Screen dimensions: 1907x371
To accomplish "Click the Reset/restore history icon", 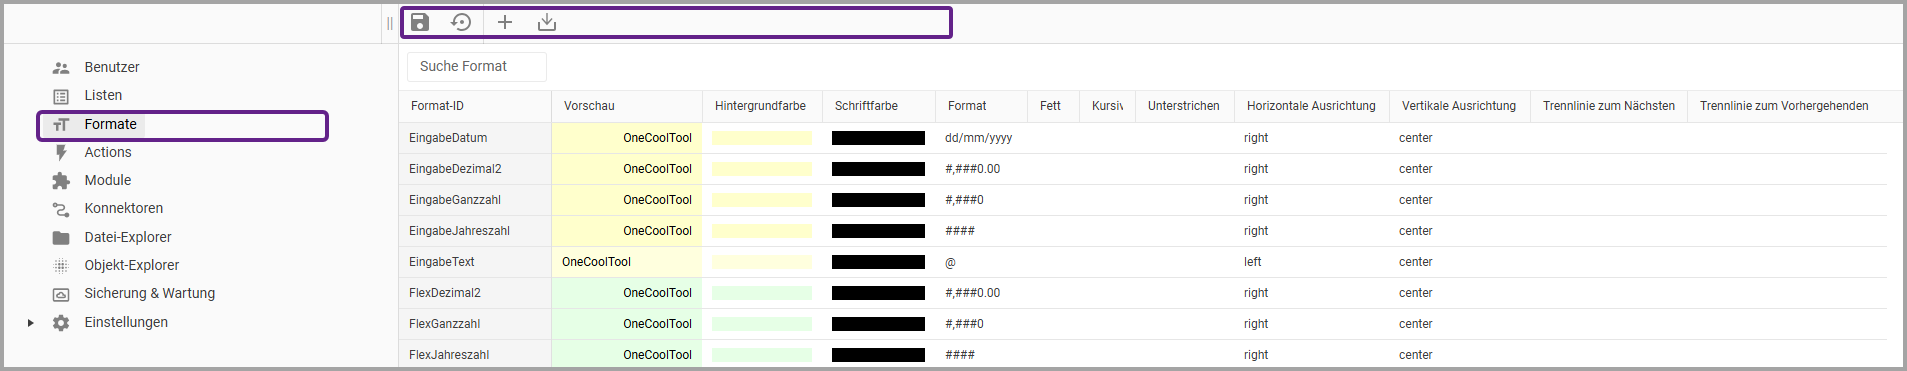I will pyautogui.click(x=461, y=22).
